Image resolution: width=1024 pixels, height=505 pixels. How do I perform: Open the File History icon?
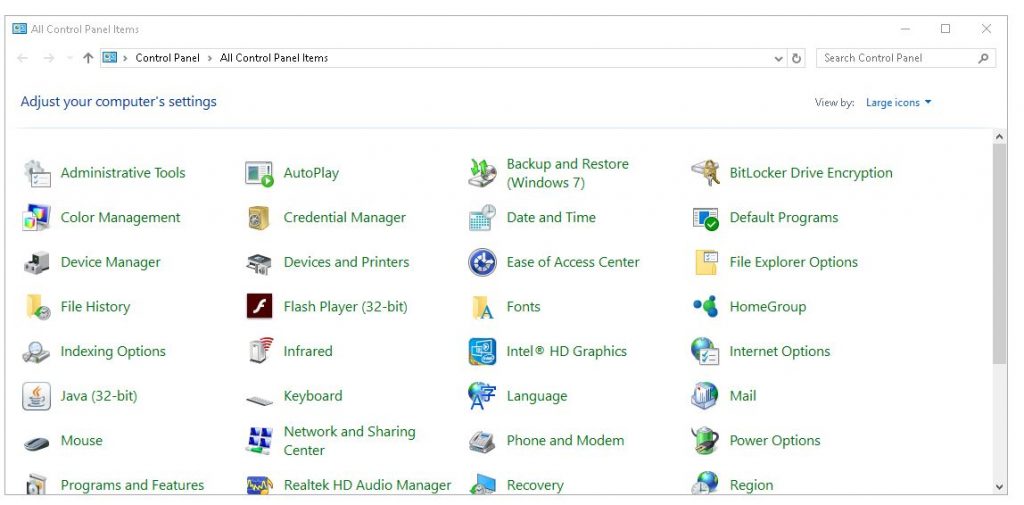[x=38, y=307]
